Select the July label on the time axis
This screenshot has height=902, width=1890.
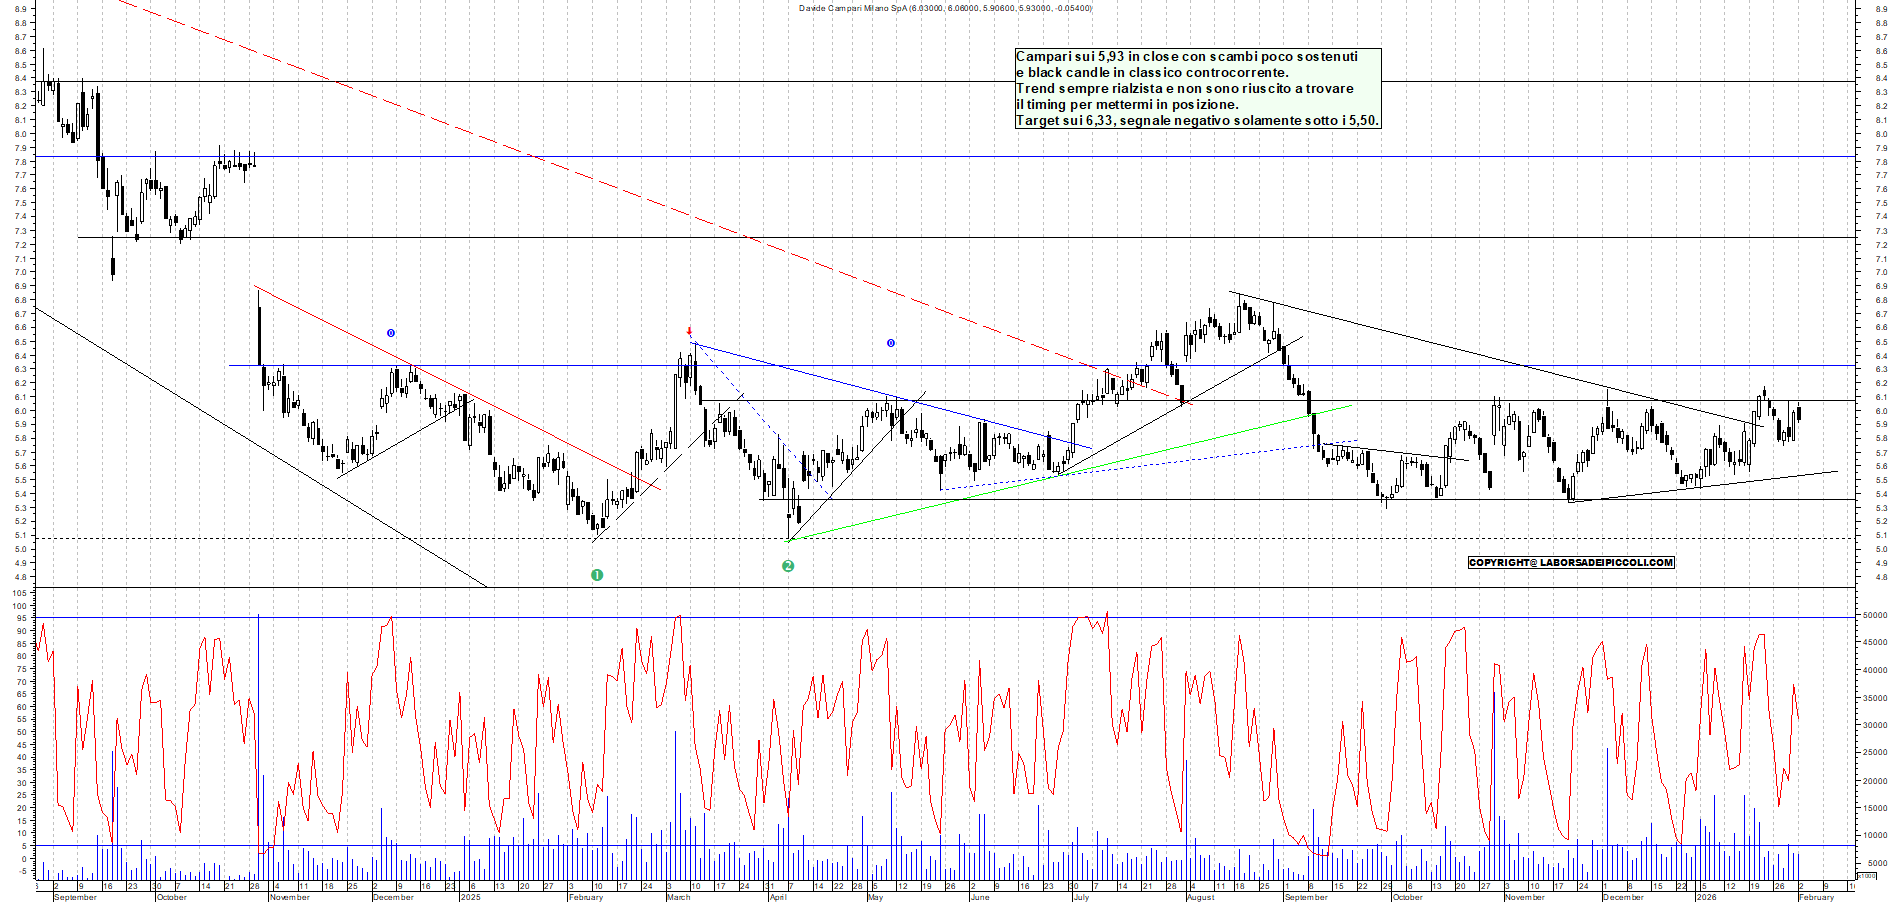point(1081,897)
